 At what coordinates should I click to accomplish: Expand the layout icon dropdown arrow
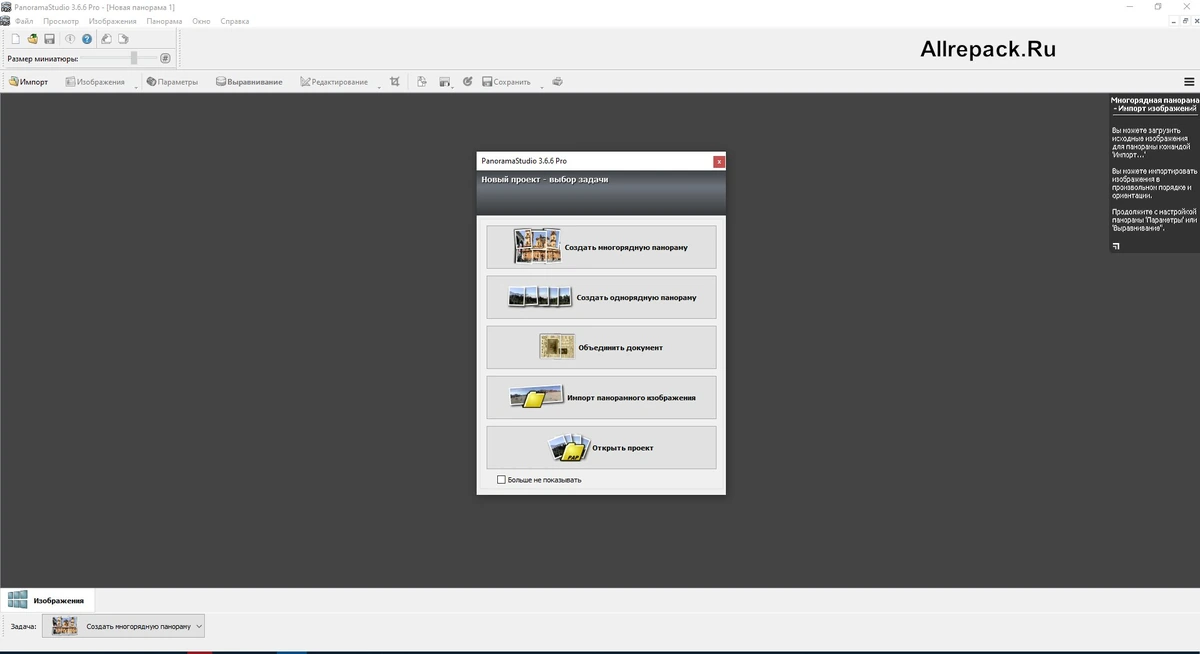click(x=453, y=86)
